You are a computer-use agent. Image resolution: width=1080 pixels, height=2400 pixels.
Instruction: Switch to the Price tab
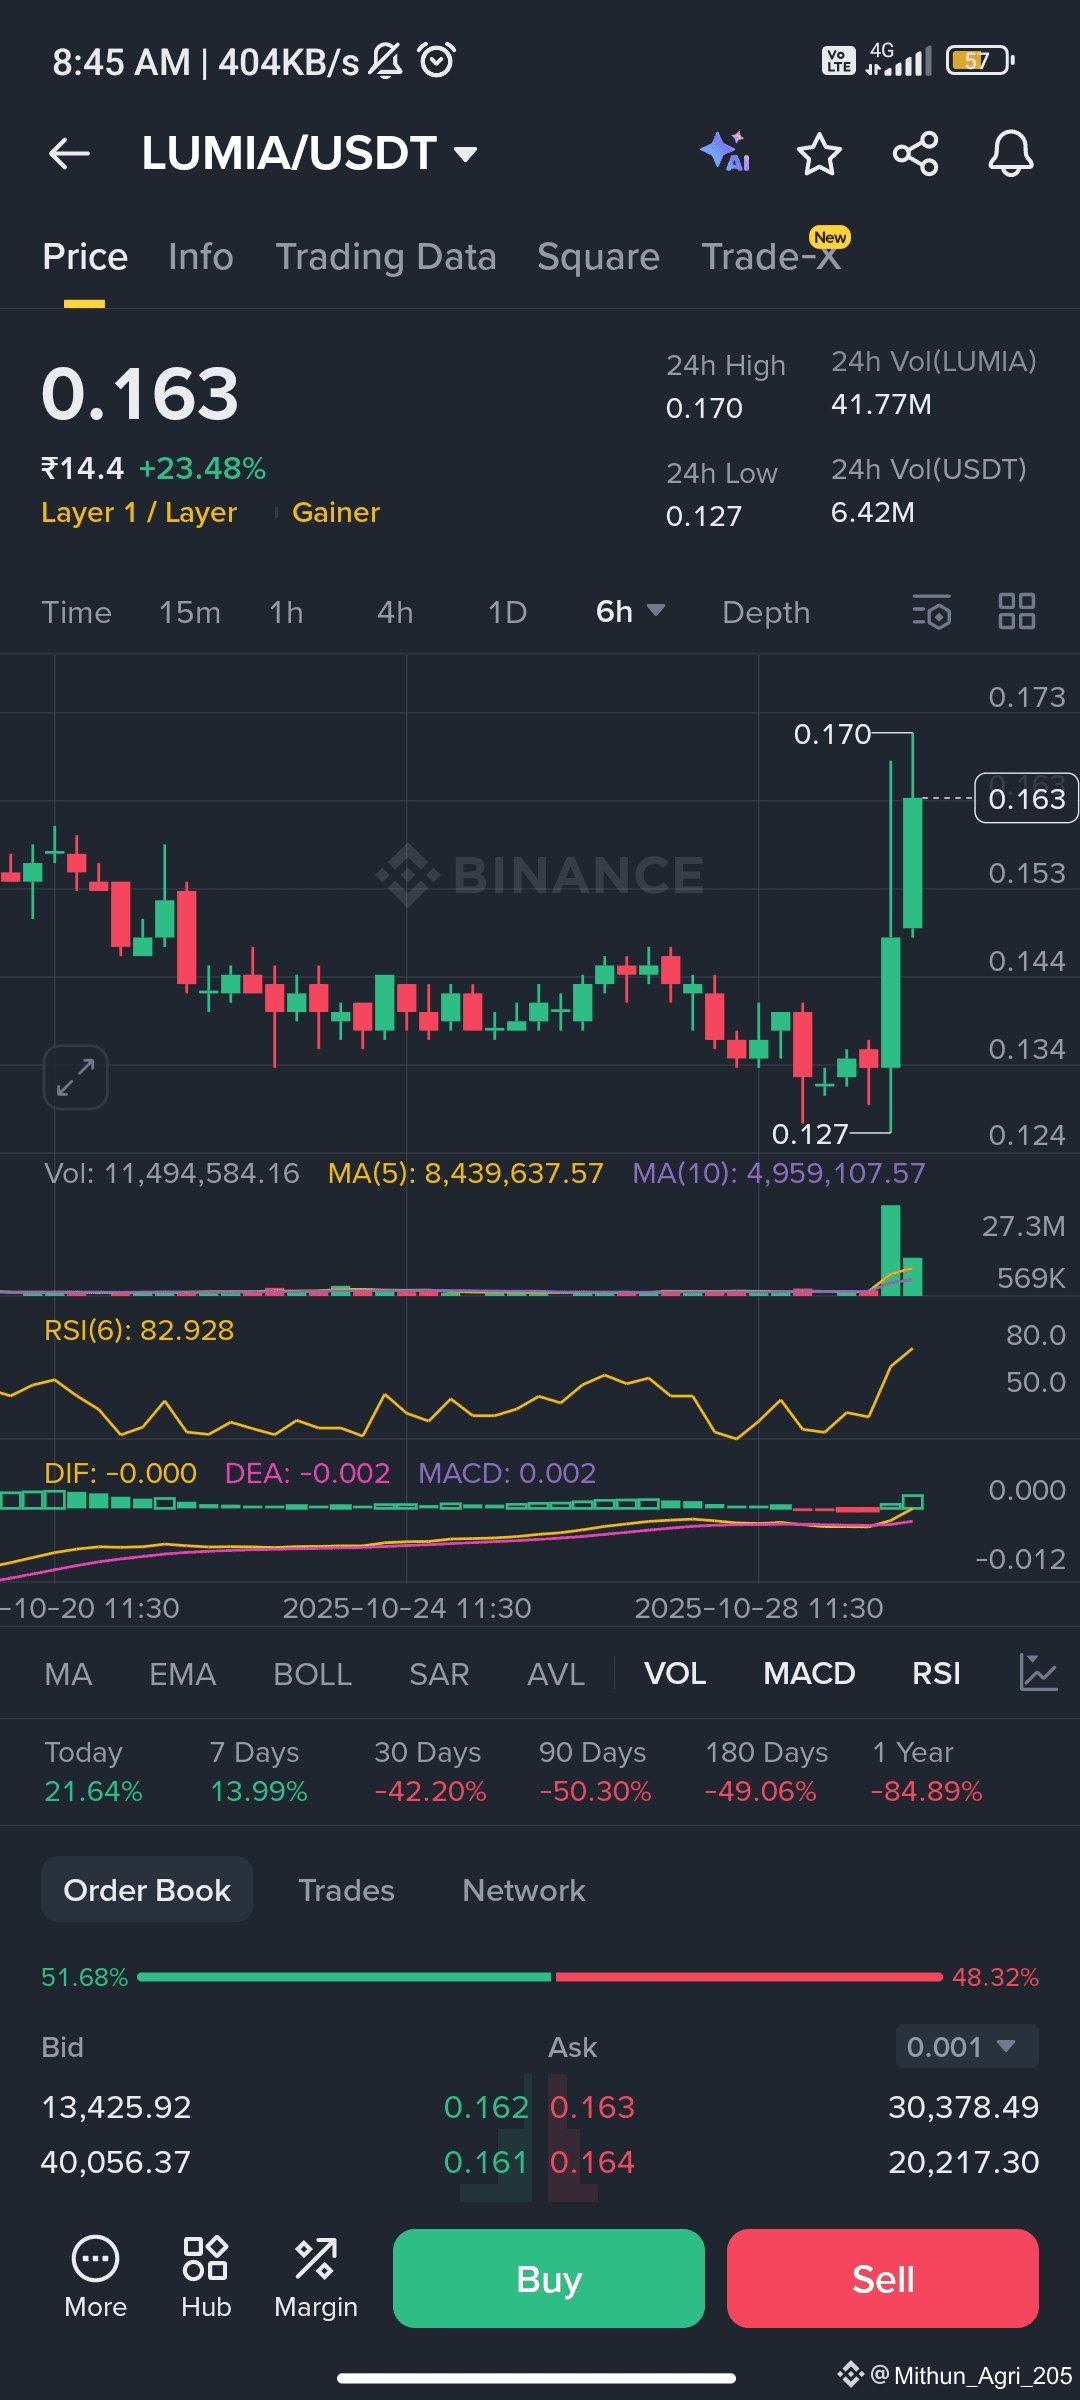(x=85, y=257)
